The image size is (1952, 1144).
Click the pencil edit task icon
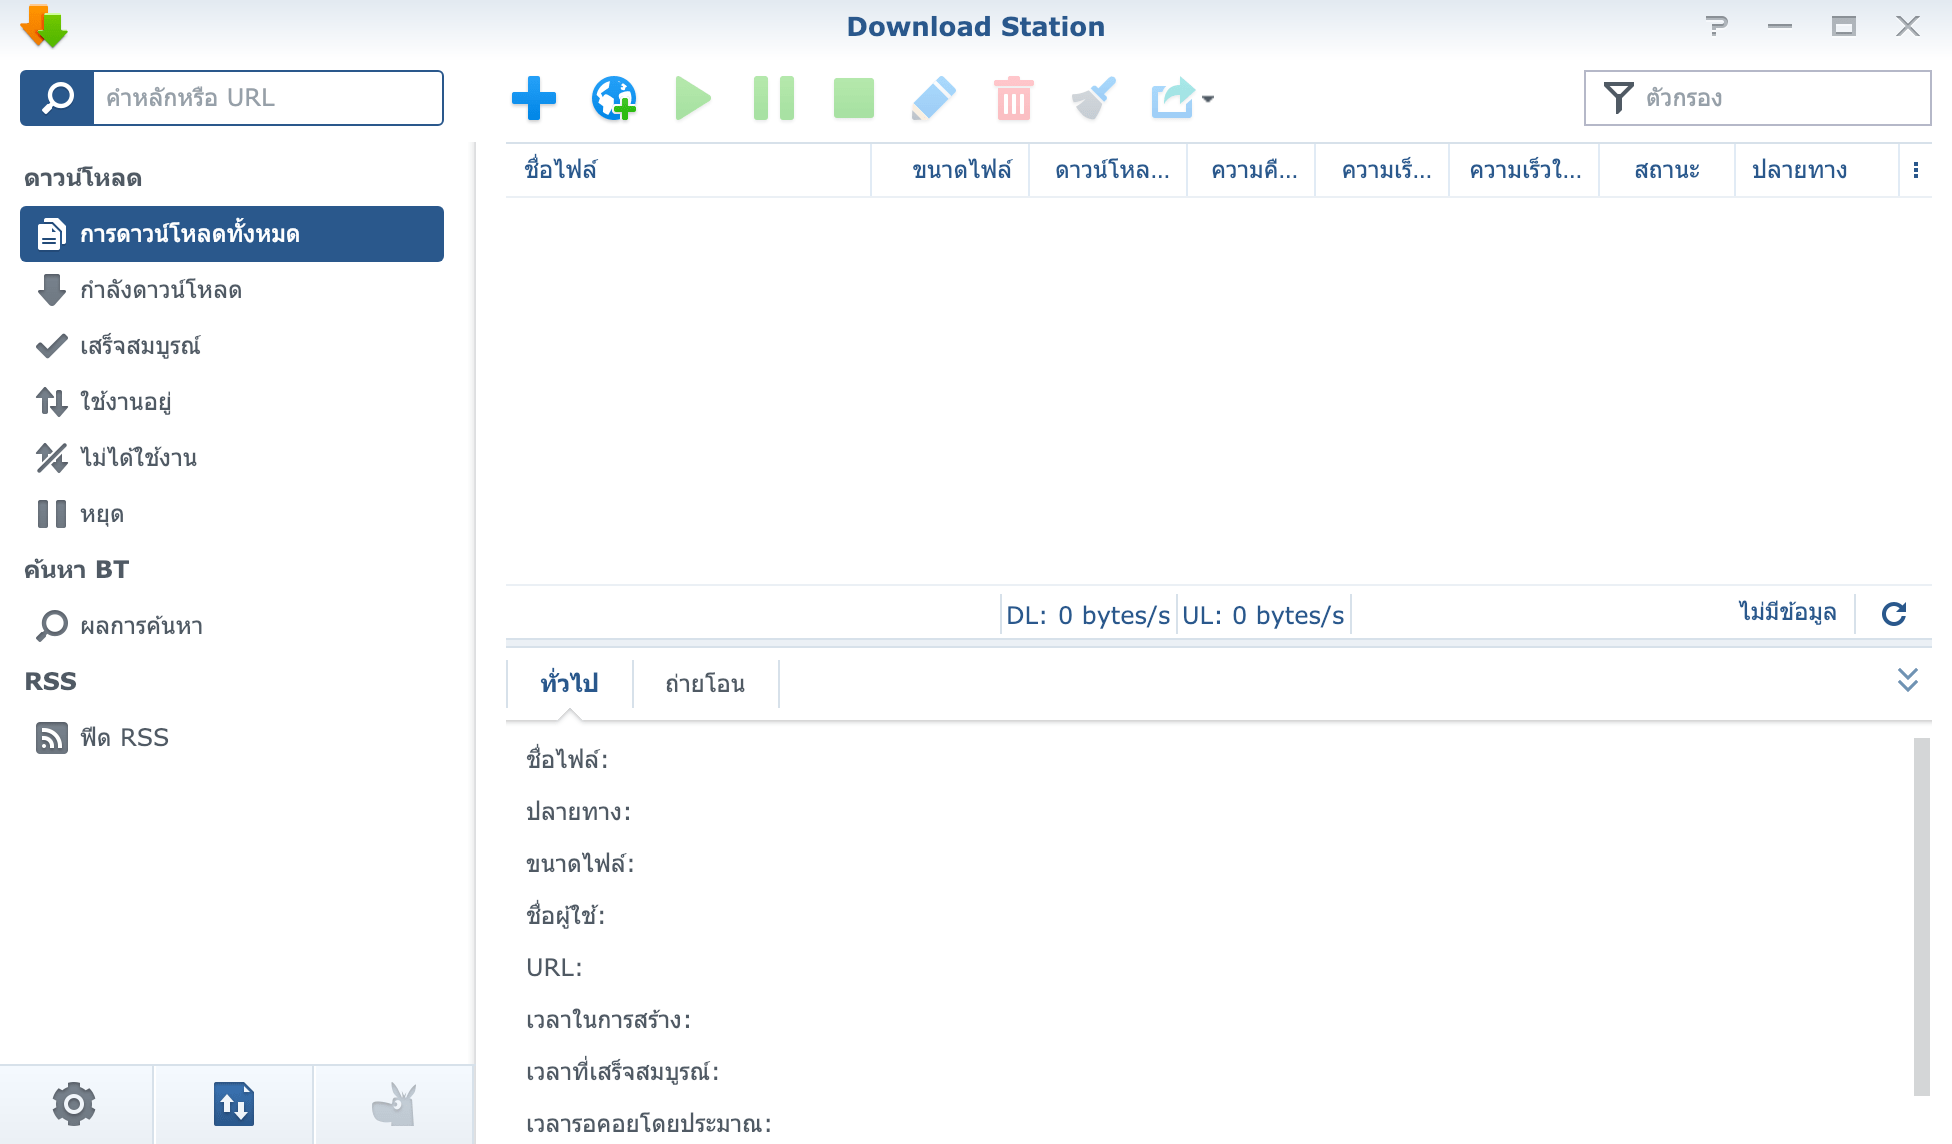click(x=933, y=98)
